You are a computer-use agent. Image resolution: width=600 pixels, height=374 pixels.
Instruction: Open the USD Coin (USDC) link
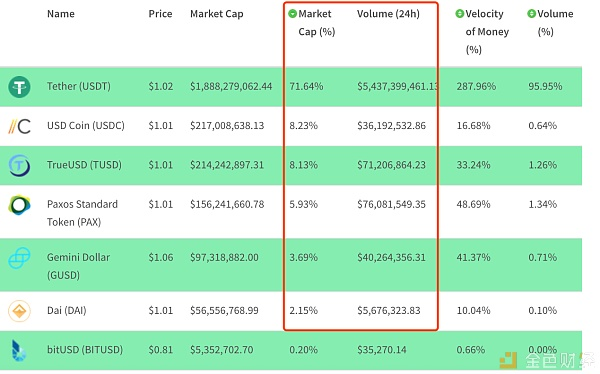click(x=86, y=126)
